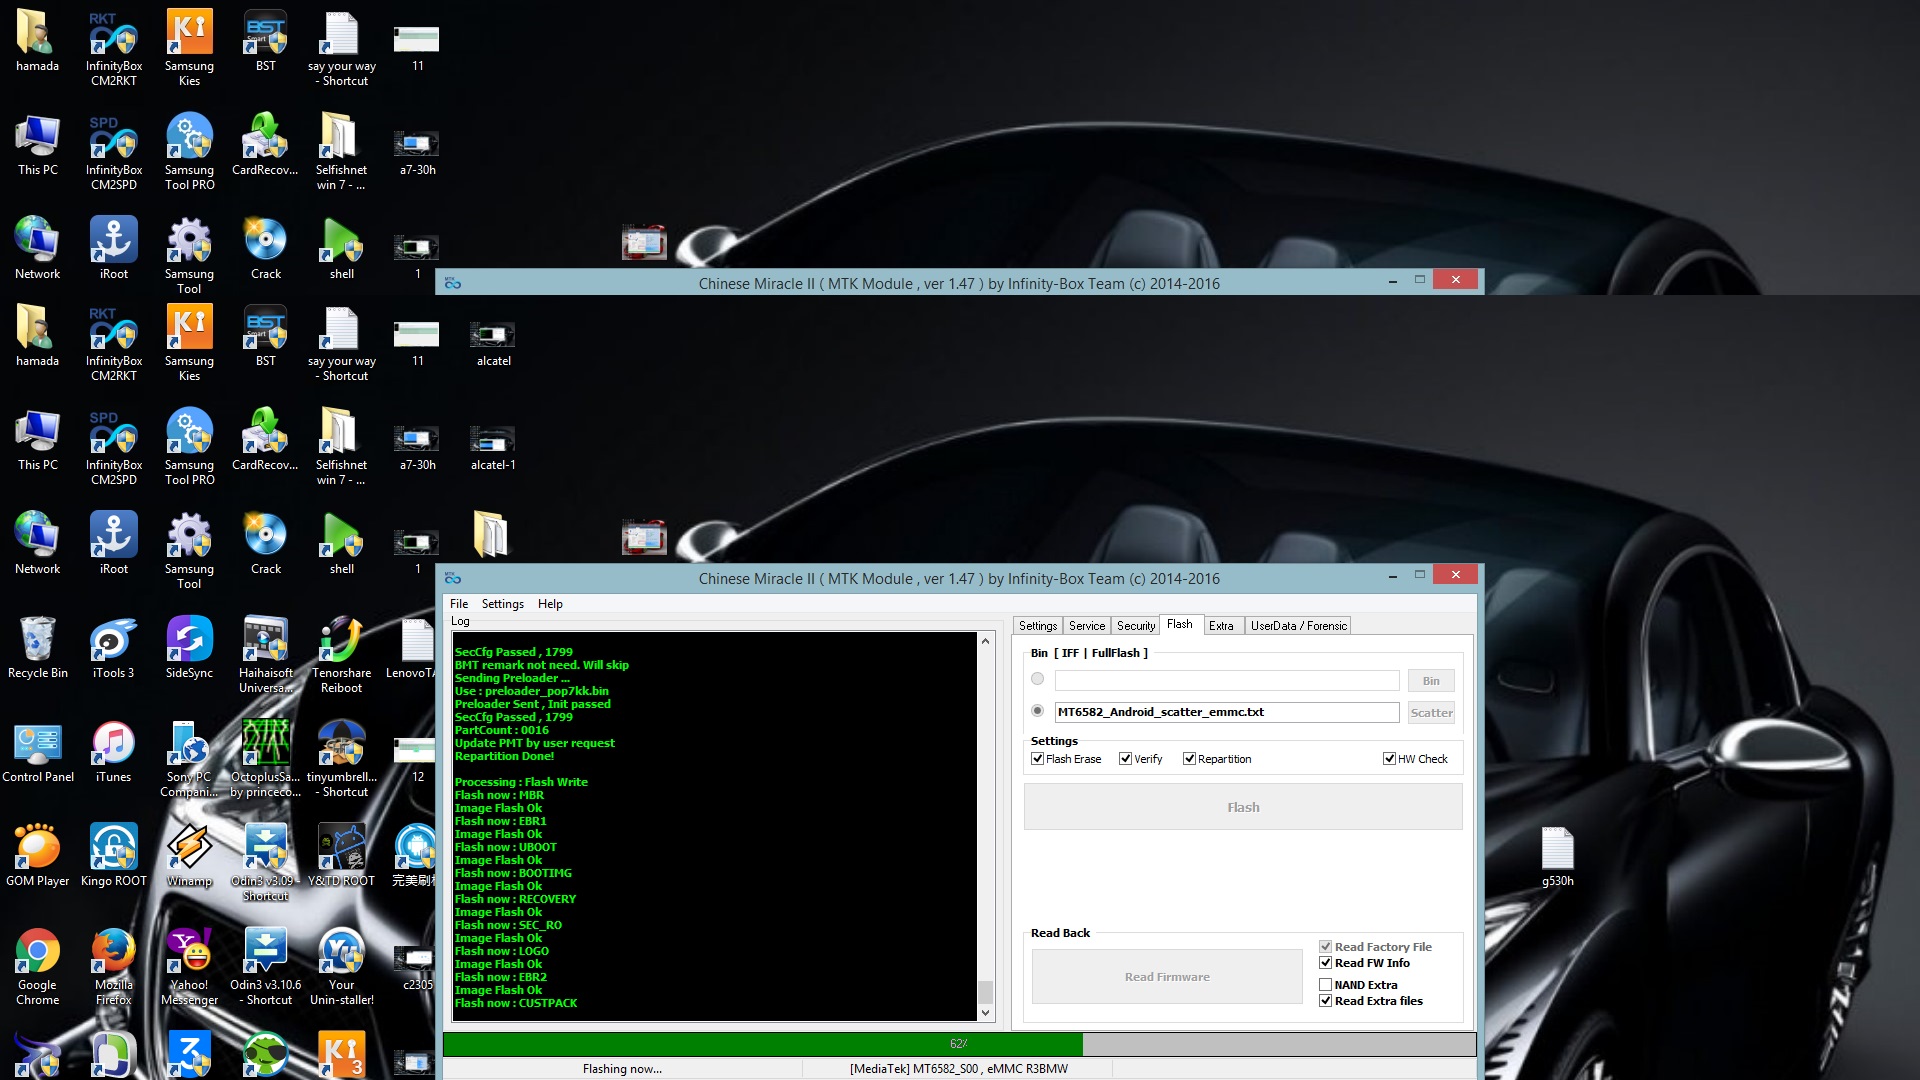Screen dimensions: 1920x1080
Task: Select the alcatel-1 desktop icon
Action: coord(494,447)
